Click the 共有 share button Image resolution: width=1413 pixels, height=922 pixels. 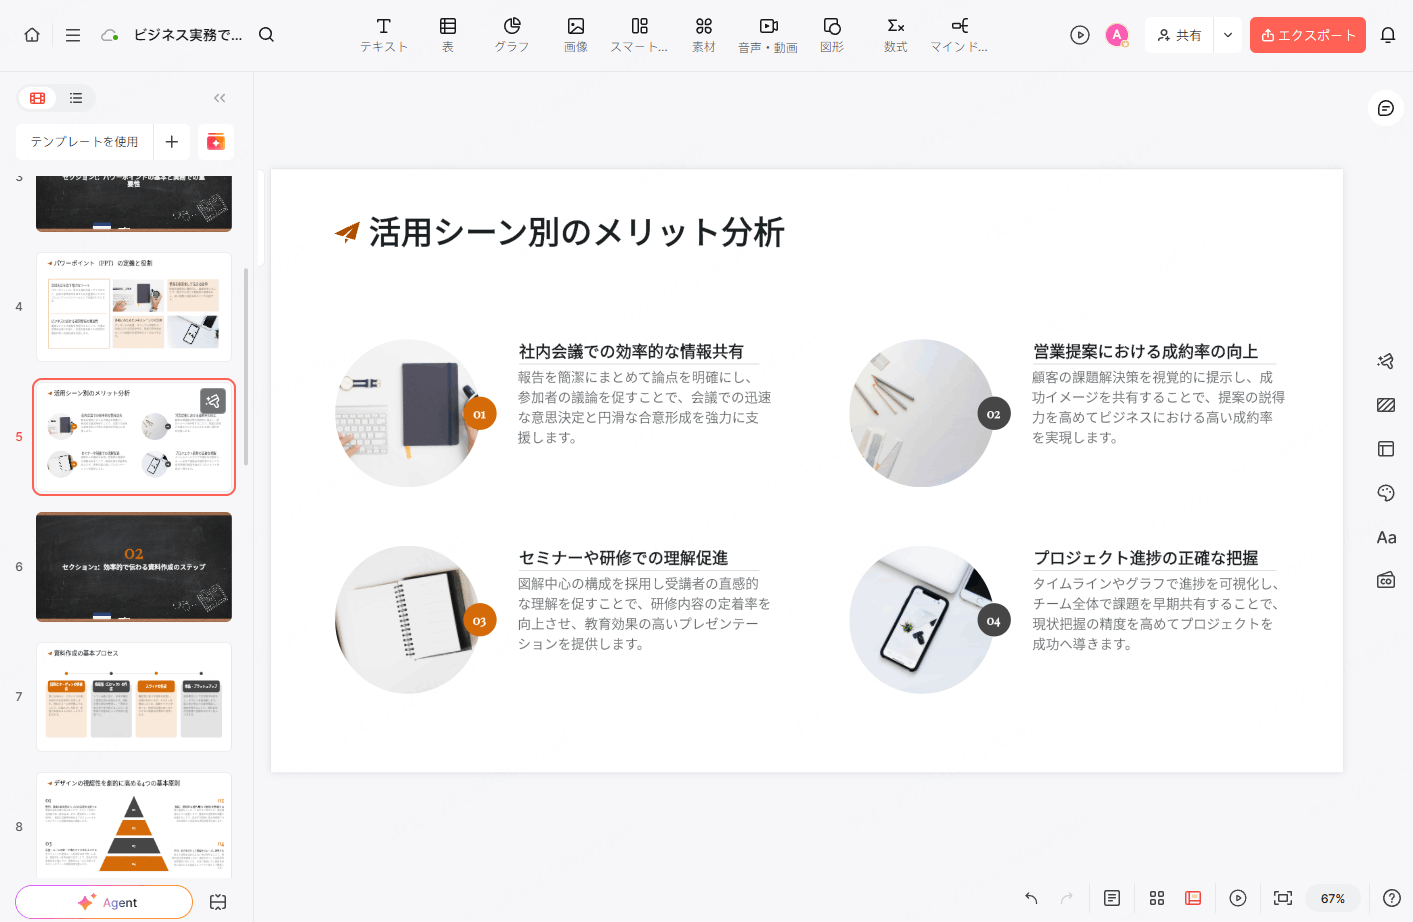[x=1180, y=35]
